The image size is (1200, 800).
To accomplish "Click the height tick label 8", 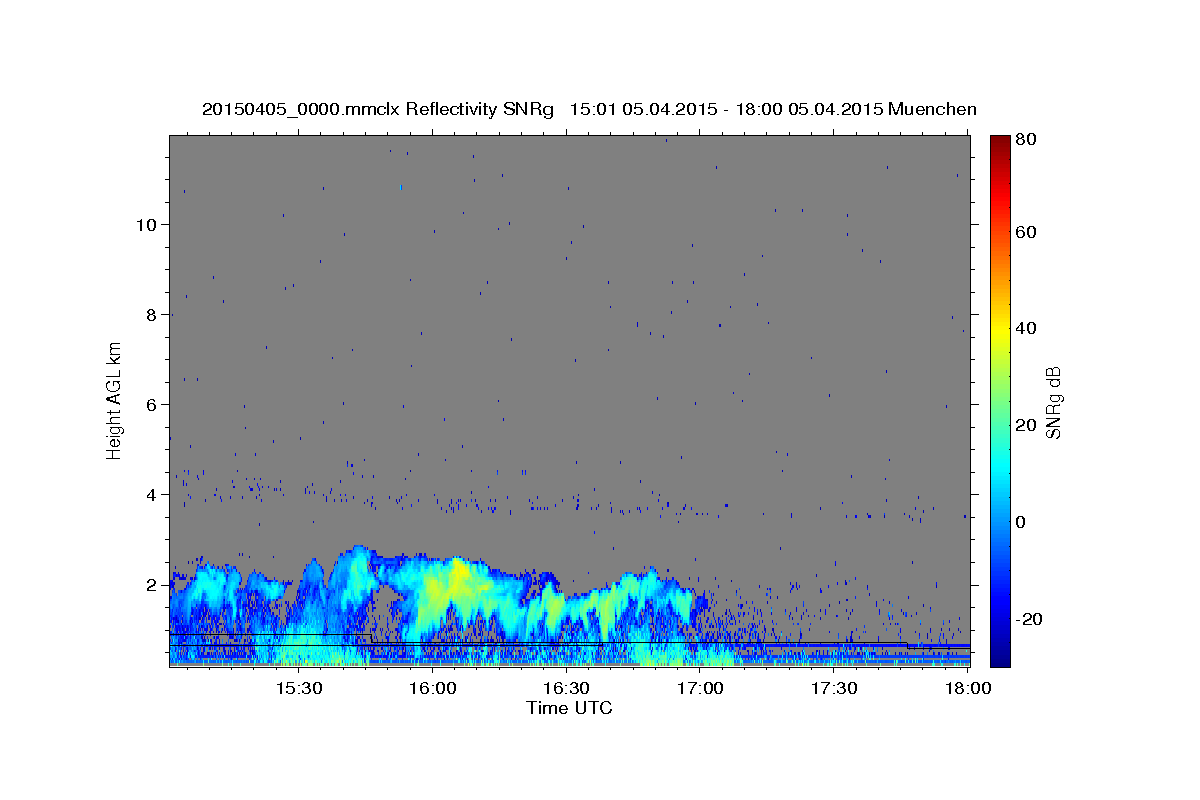I will [x=152, y=314].
